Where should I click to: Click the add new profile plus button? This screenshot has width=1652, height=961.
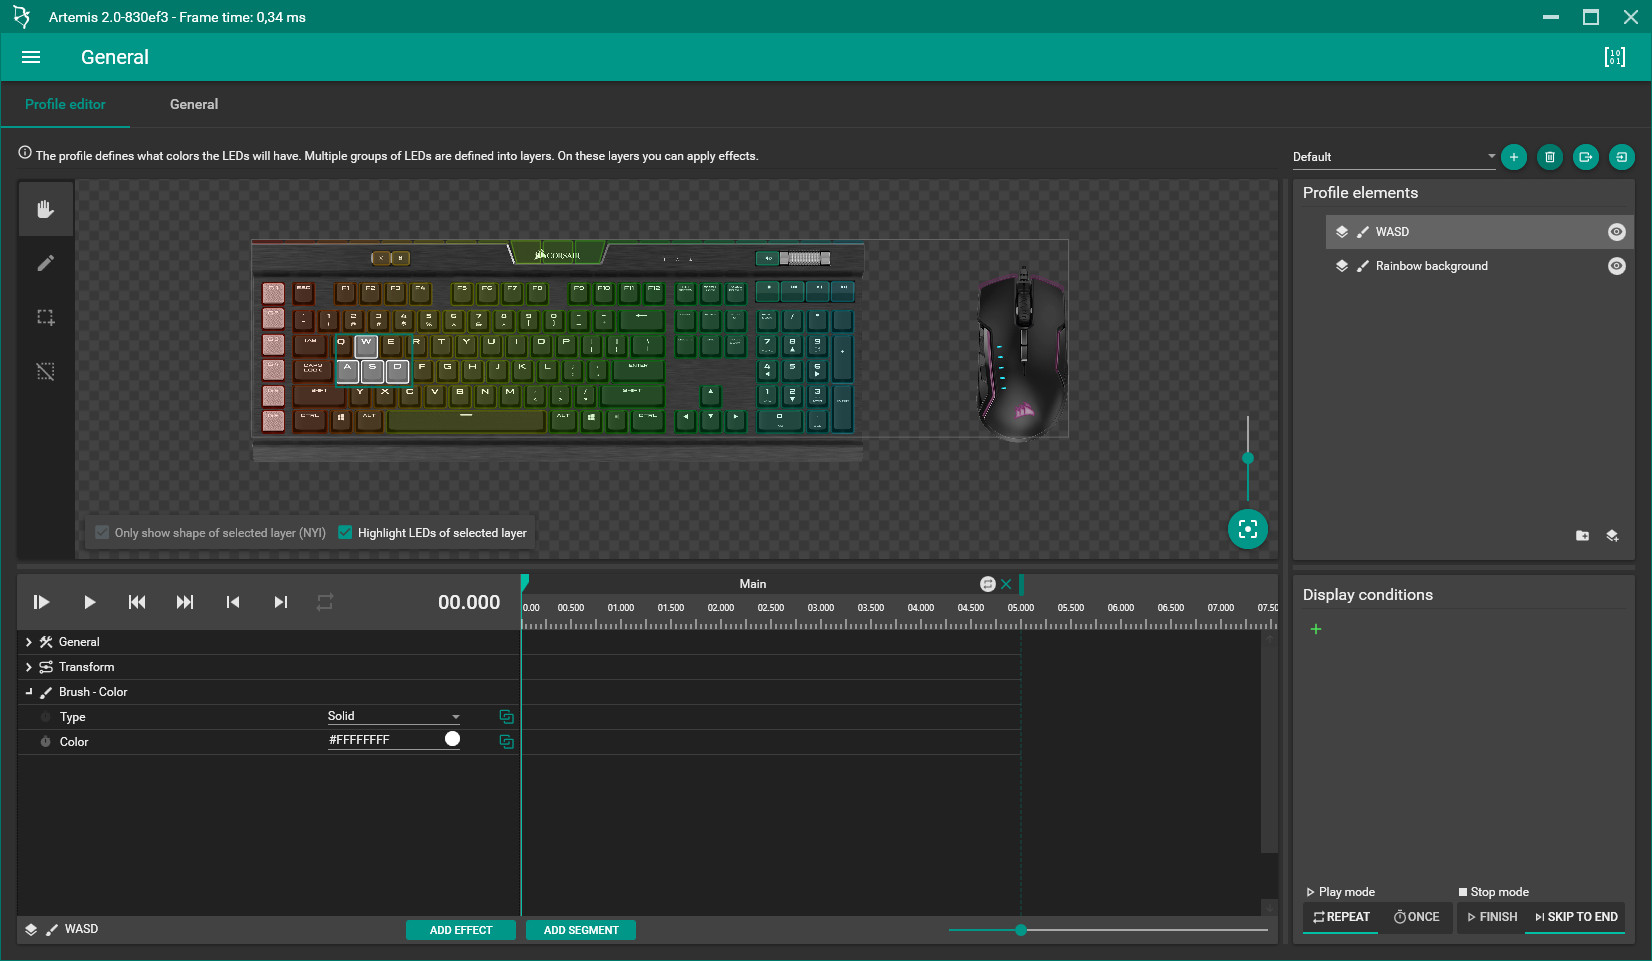[1514, 157]
